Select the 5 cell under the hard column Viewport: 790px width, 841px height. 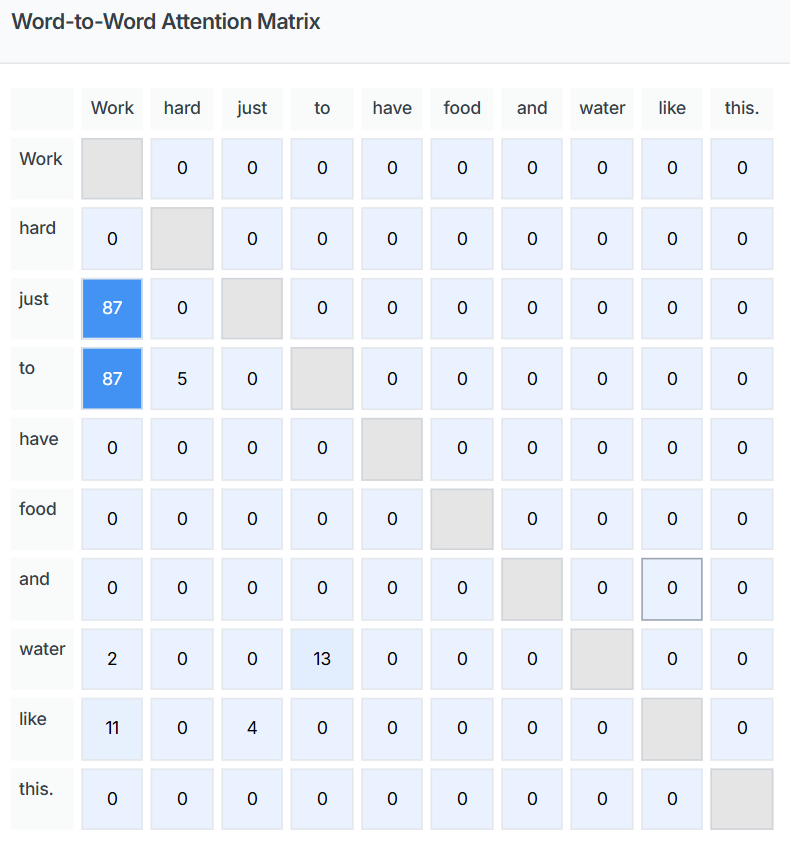coord(182,379)
